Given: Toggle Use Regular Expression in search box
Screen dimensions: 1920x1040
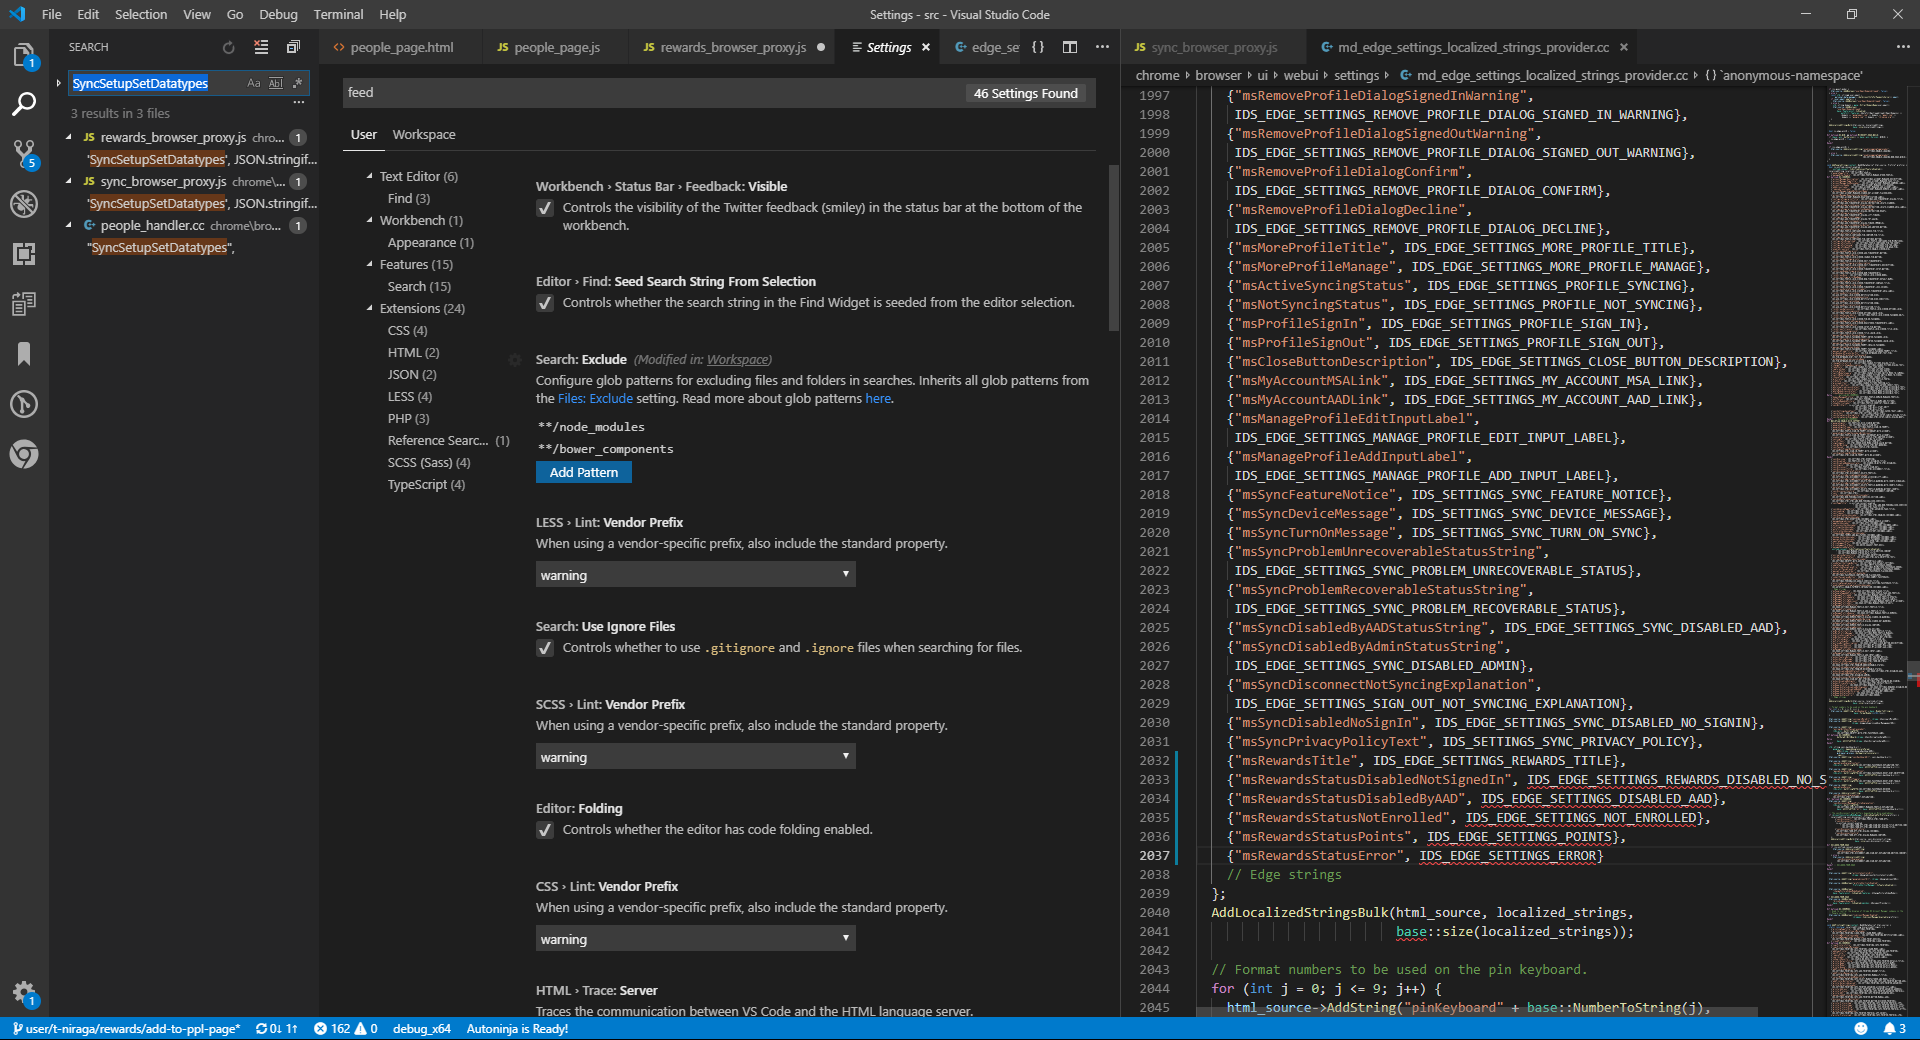Looking at the screenshot, I should pyautogui.click(x=297, y=83).
